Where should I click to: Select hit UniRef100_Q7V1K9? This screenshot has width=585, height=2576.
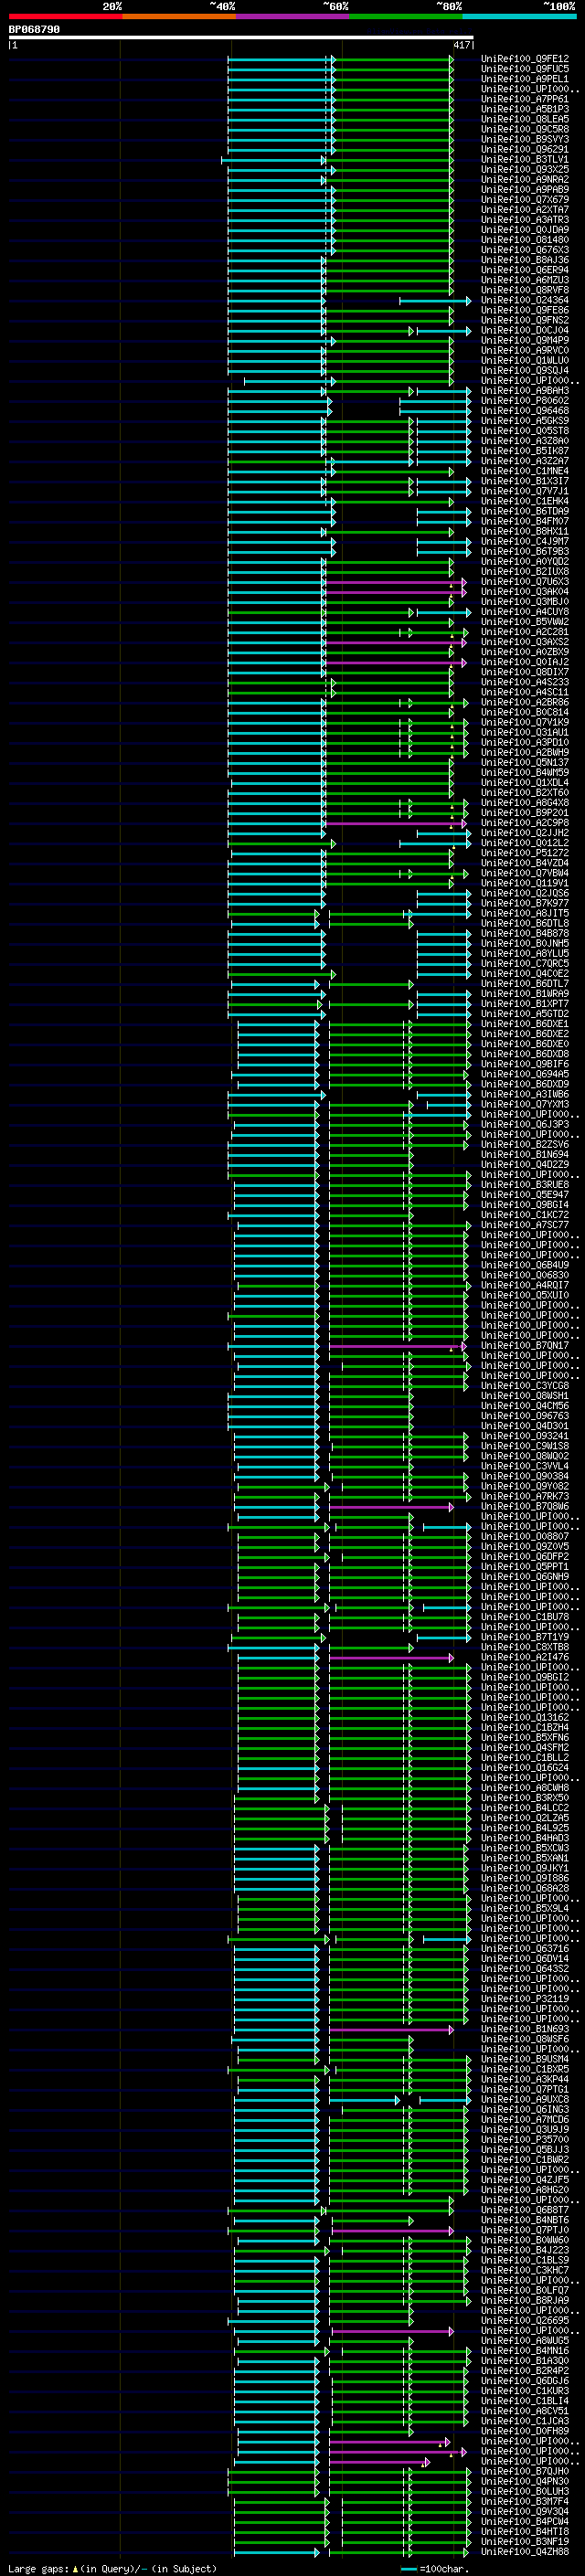pyautogui.click(x=525, y=722)
